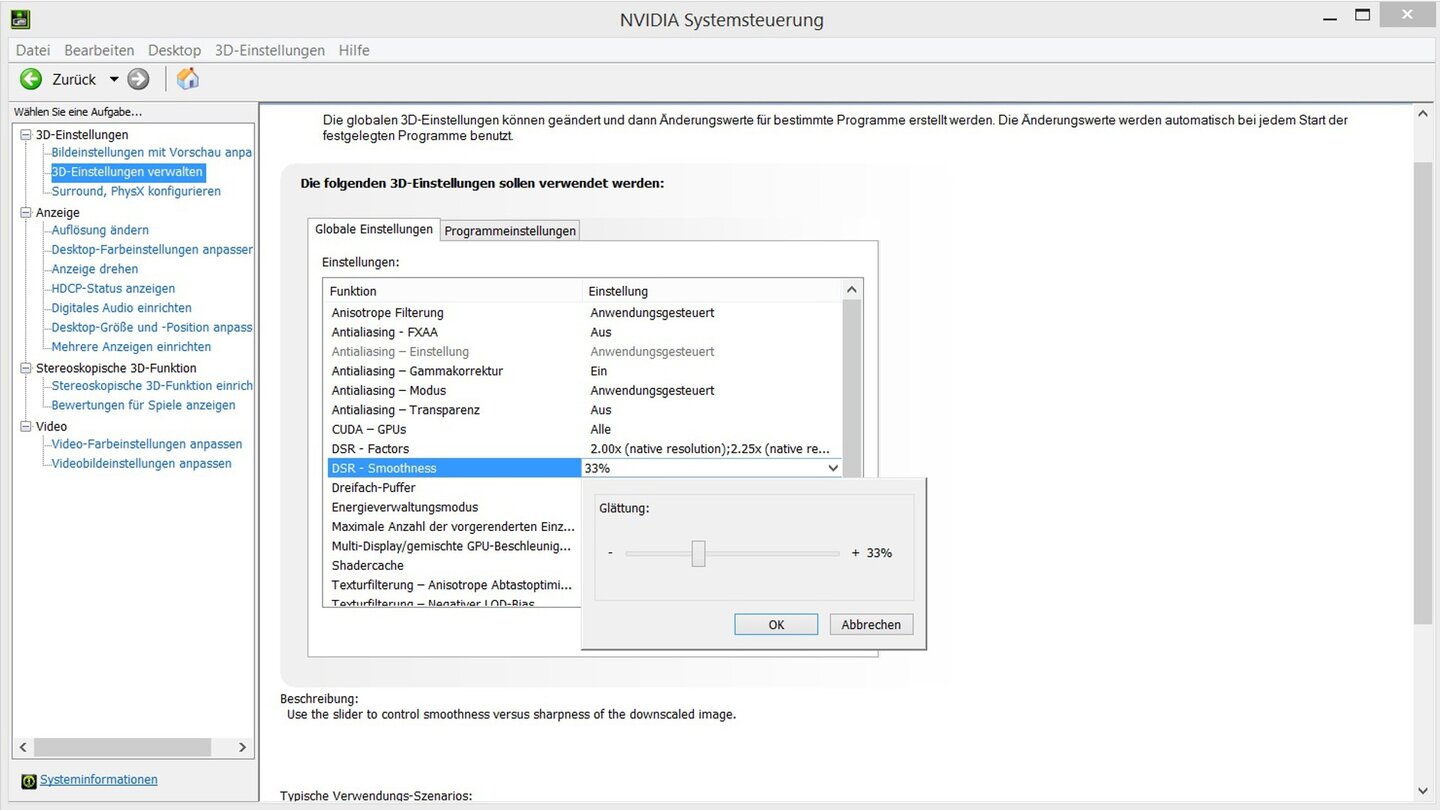Viewport: 1440px width, 810px height.
Task: Click the main page scroll-up arrow
Action: [x=1423, y=114]
